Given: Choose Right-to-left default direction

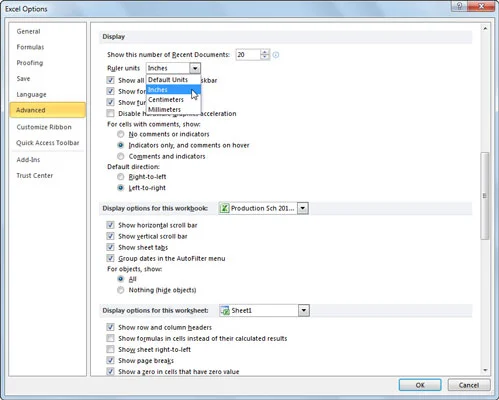Looking at the screenshot, I should 121,177.
